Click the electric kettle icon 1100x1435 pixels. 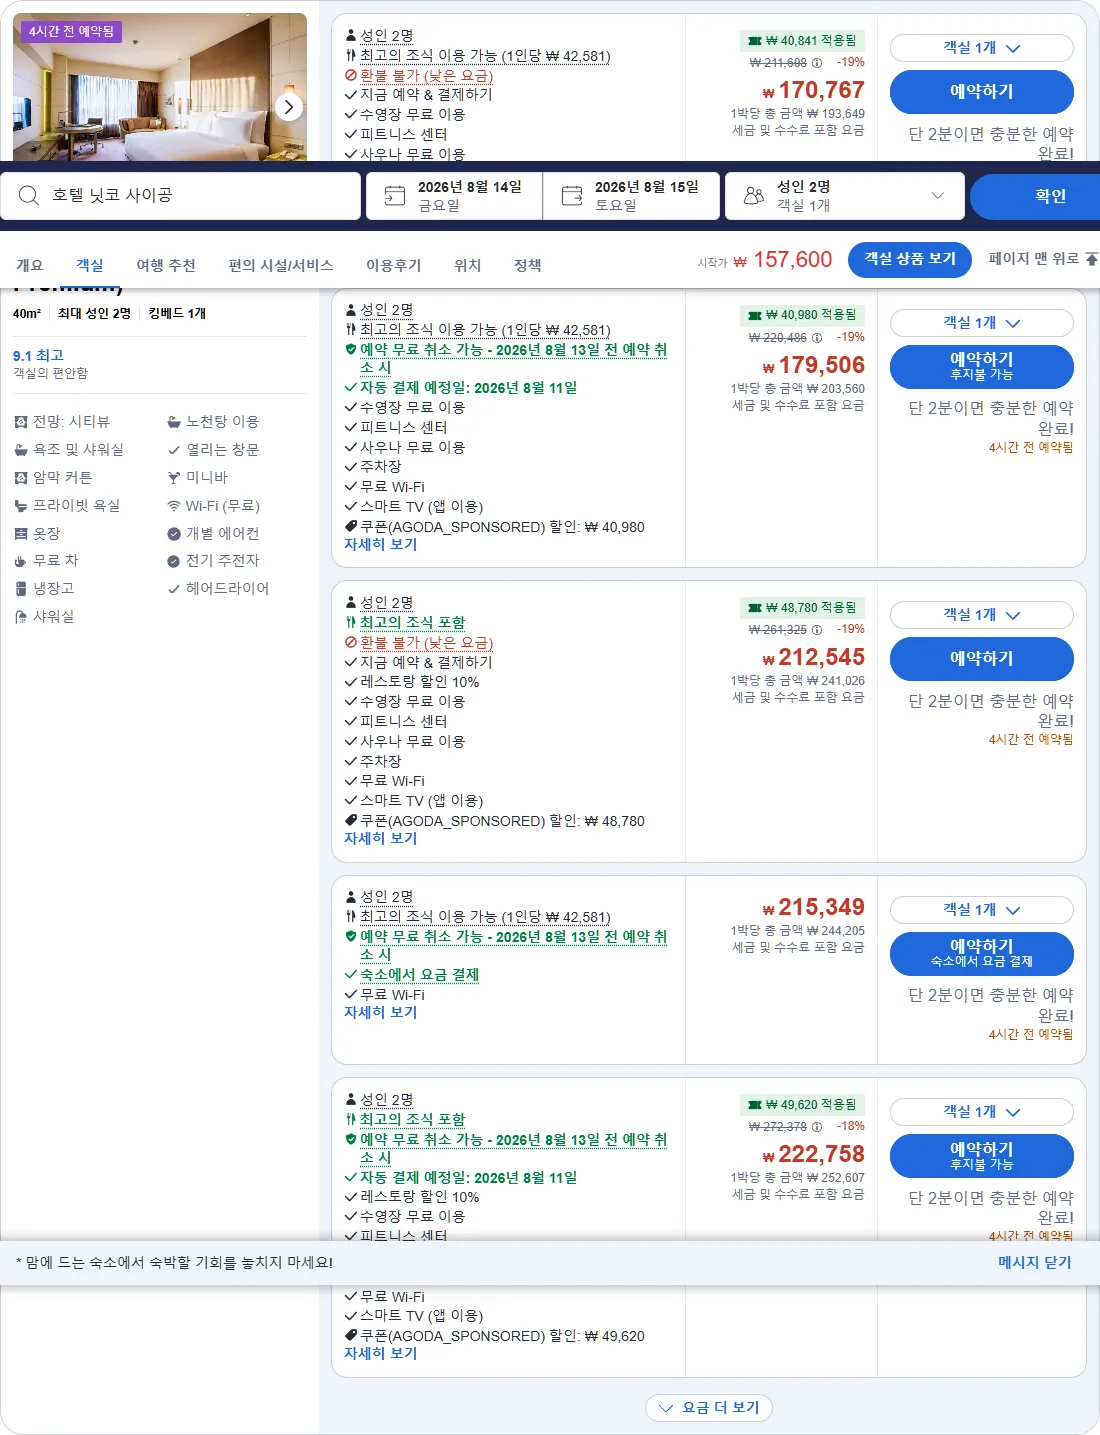174,561
